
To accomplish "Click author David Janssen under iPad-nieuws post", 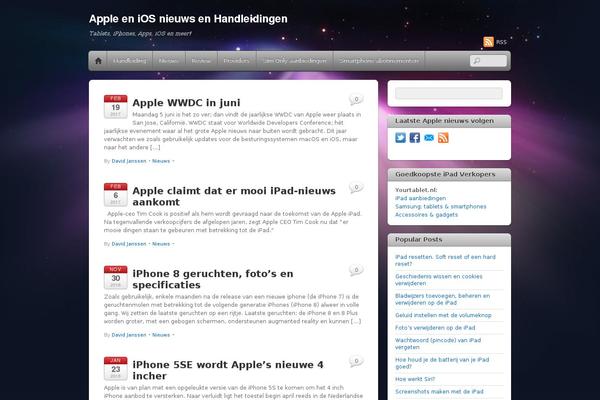I will (129, 244).
